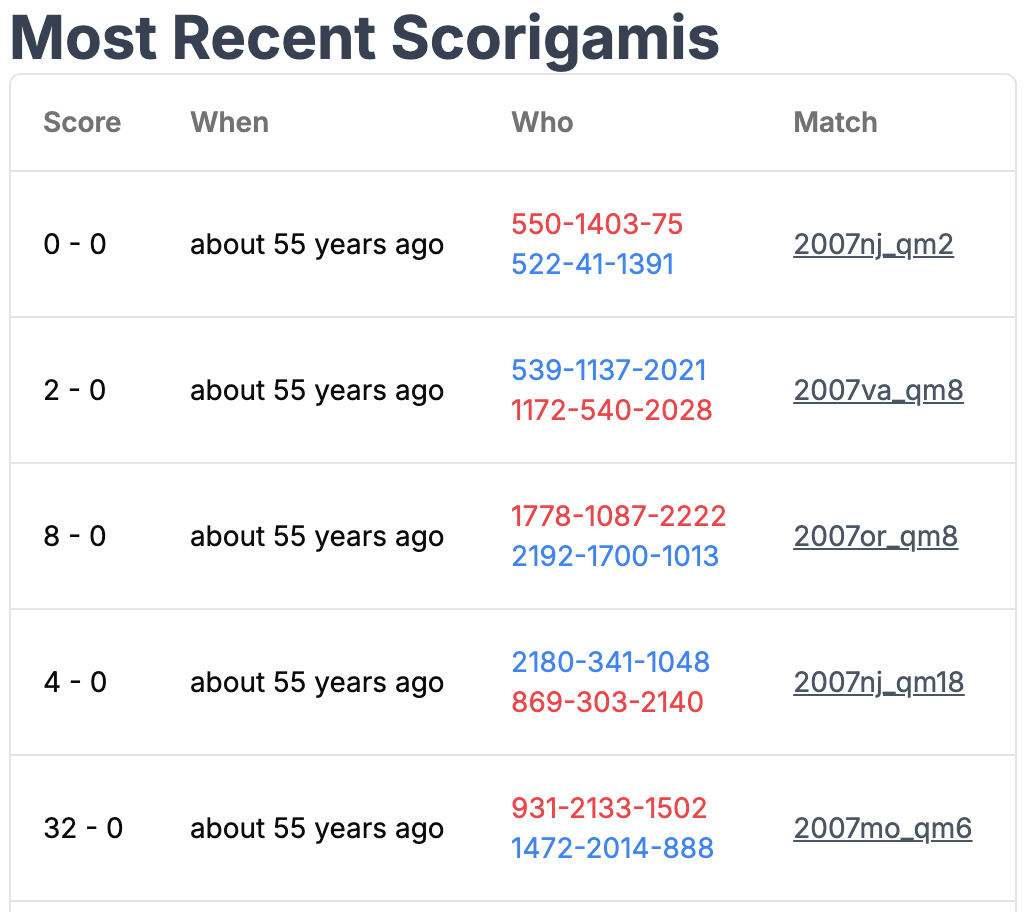Click the Who column header
Image resolution: width=1030 pixels, height=912 pixels.
(x=543, y=123)
